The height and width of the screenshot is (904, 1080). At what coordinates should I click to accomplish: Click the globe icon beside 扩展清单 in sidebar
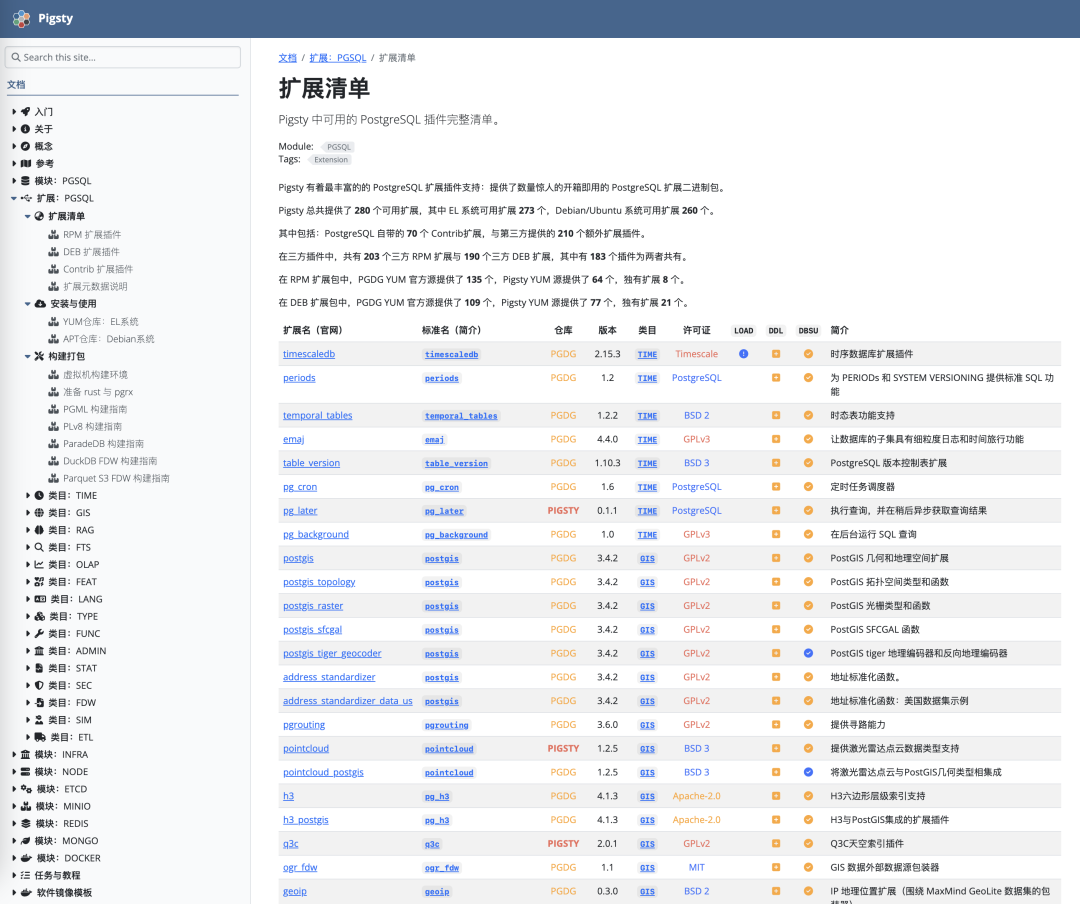click(x=39, y=216)
